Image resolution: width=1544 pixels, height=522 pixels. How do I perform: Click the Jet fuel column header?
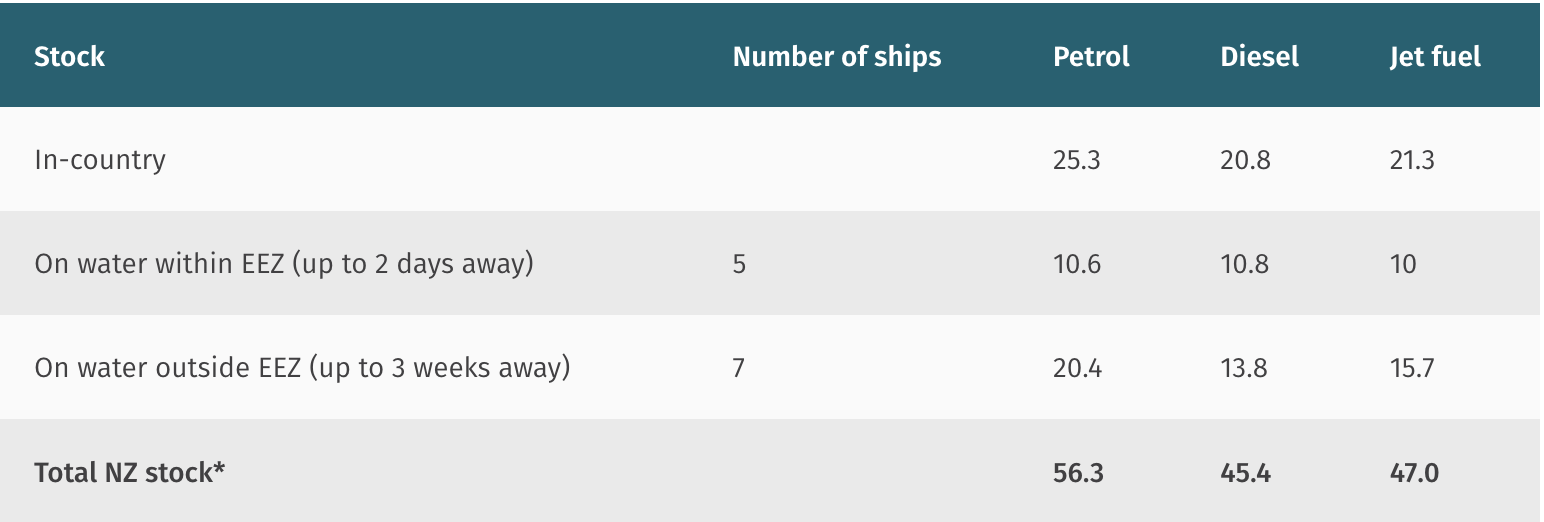[1435, 57]
